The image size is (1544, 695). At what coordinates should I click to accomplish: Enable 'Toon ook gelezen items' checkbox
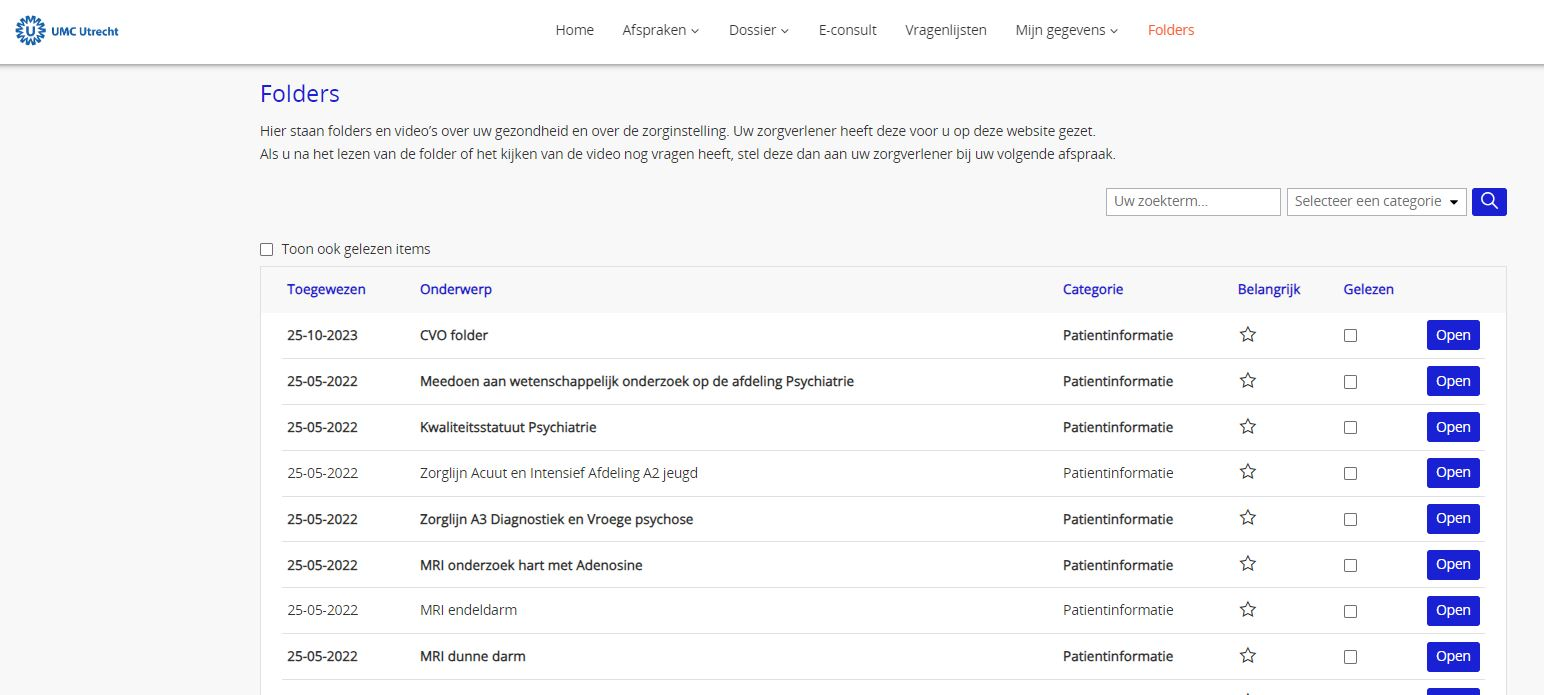coord(267,249)
